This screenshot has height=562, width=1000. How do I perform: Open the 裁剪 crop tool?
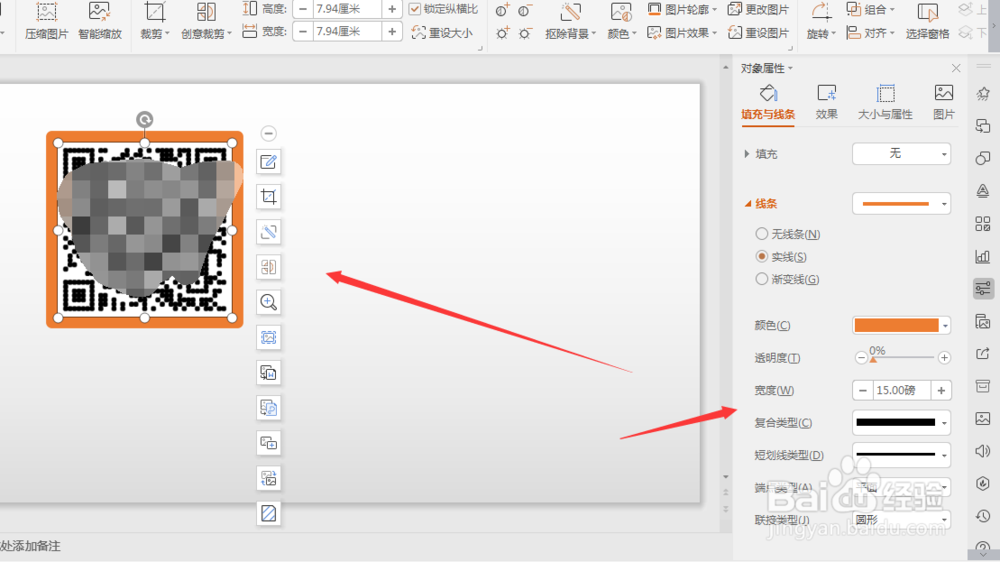coord(154,21)
